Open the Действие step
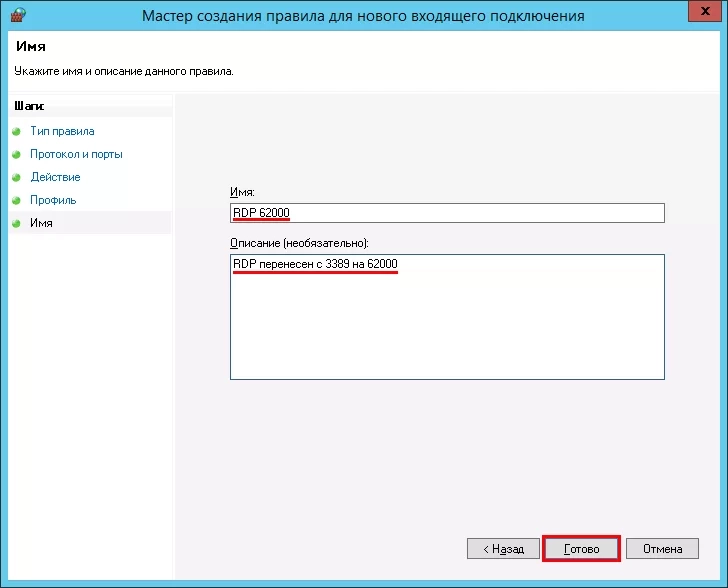The height and width of the screenshot is (588, 728). [55, 177]
